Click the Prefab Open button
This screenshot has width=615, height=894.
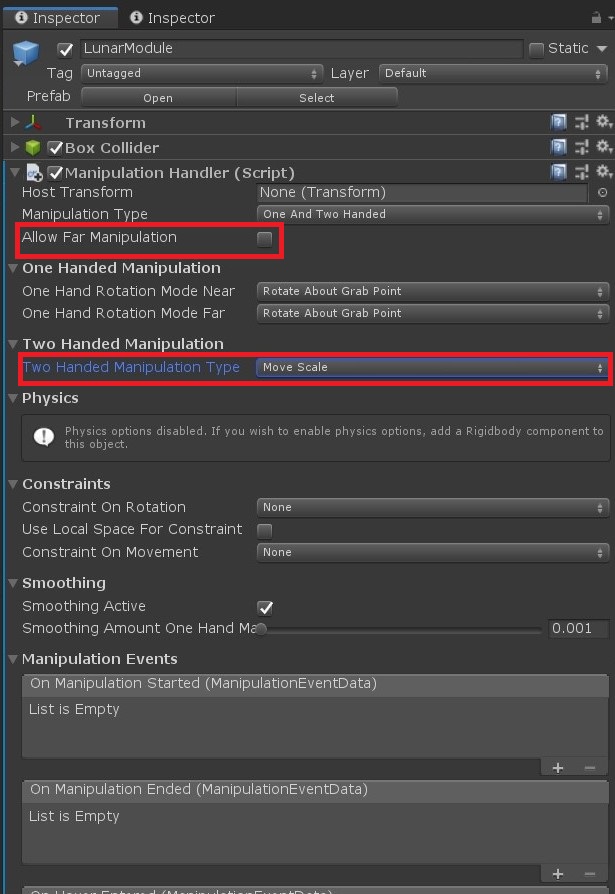[158, 97]
